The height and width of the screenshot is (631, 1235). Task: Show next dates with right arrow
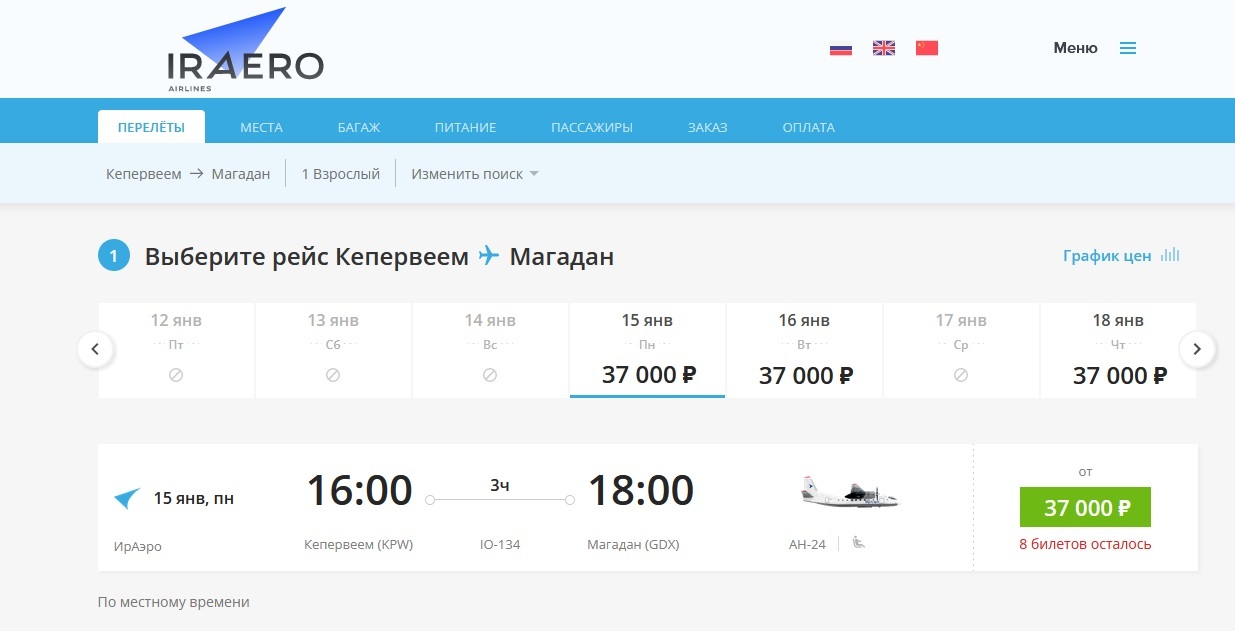pyautogui.click(x=1197, y=349)
